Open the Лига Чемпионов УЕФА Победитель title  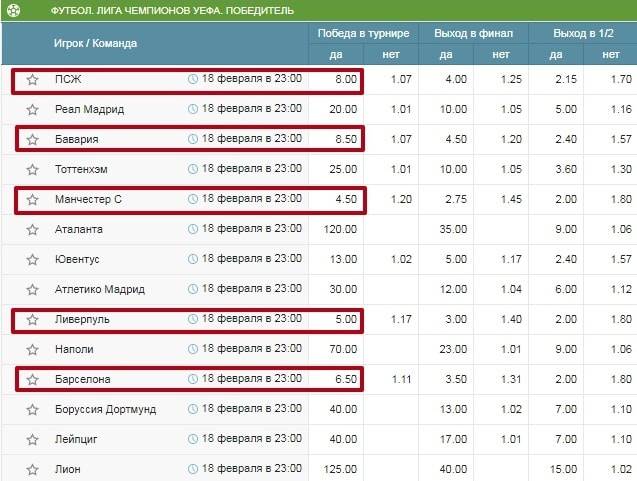pyautogui.click(x=172, y=10)
